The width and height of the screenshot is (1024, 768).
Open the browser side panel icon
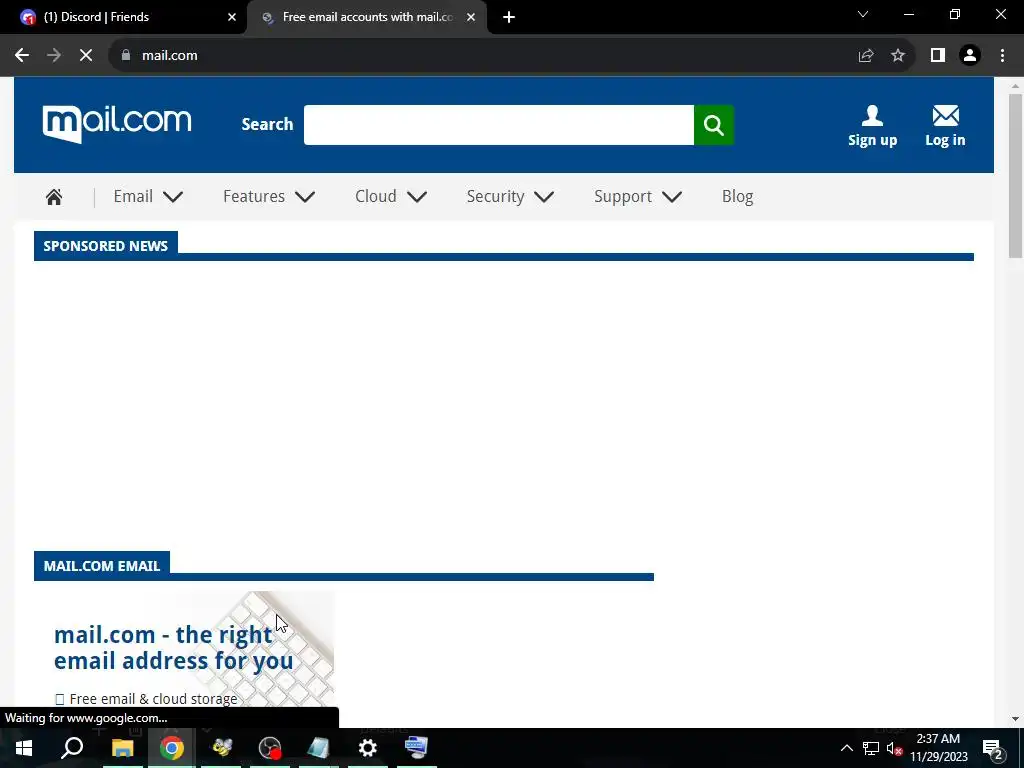tap(938, 56)
